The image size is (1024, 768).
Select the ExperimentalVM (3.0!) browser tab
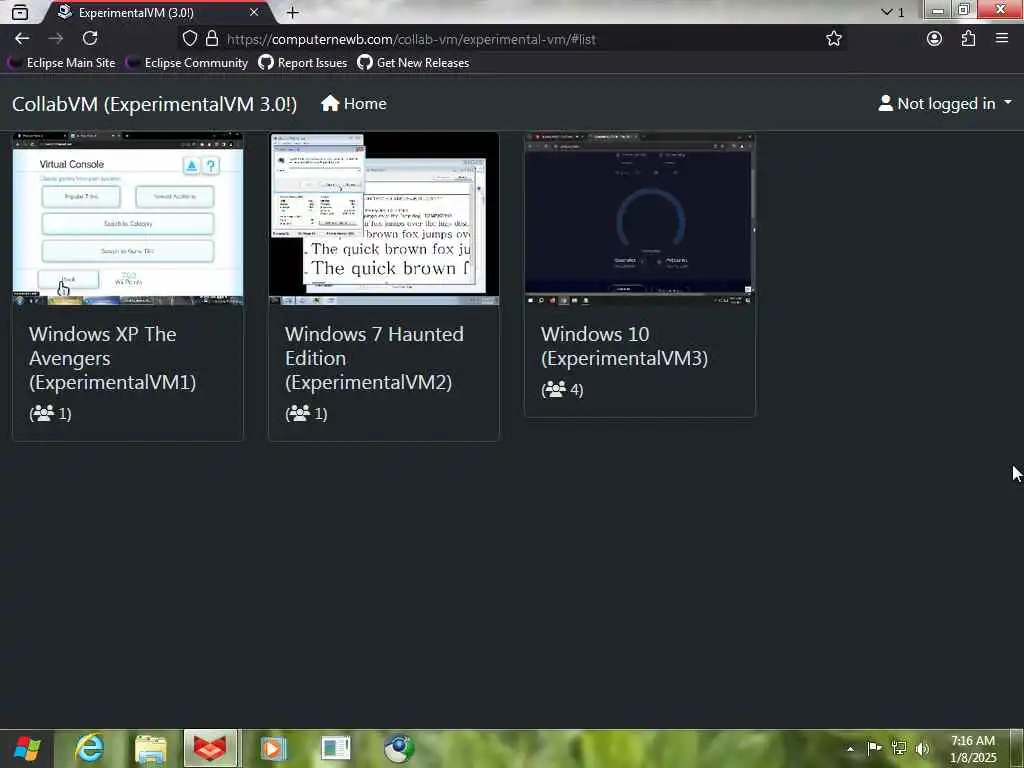point(157,12)
